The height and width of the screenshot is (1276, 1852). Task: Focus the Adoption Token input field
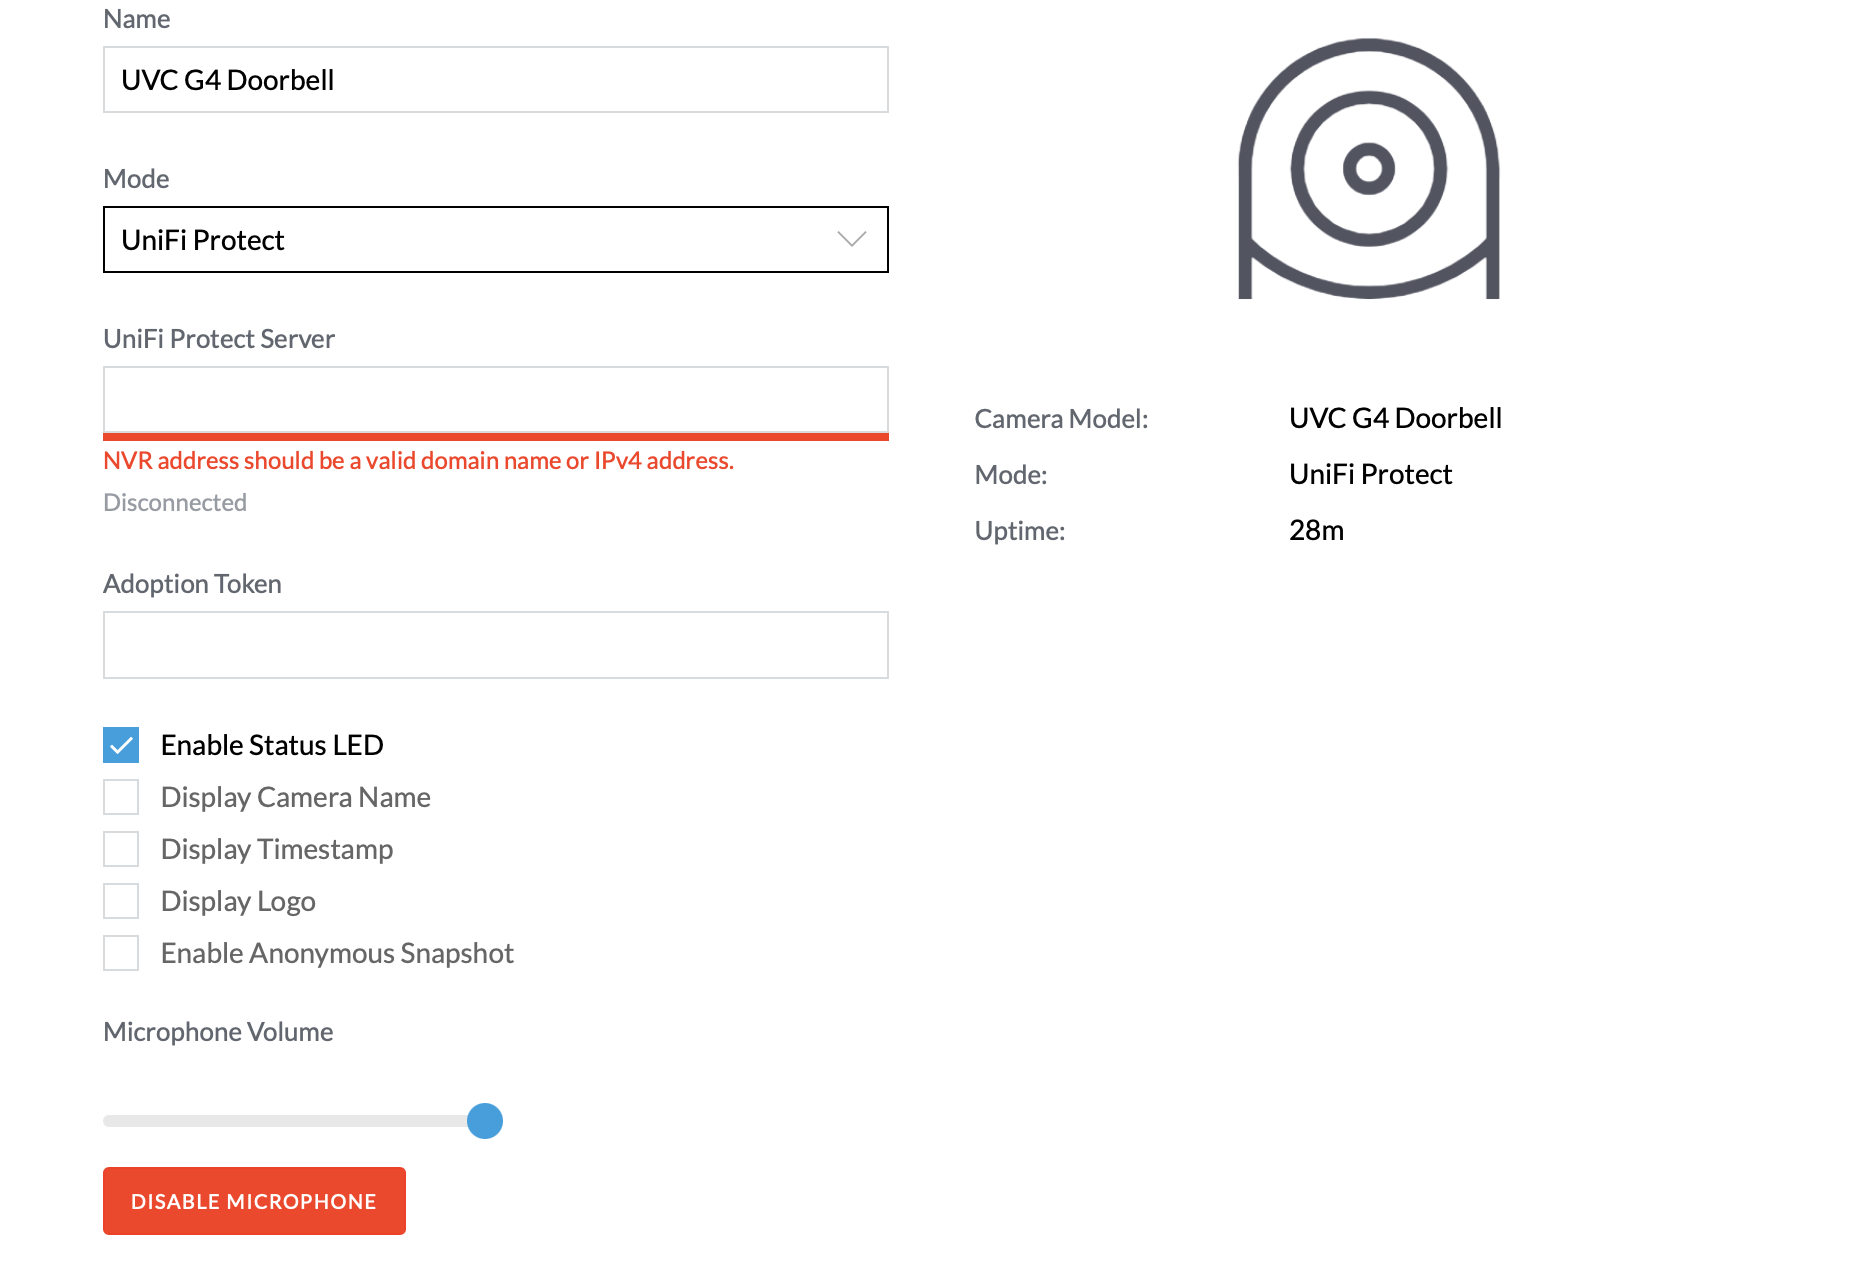pyautogui.click(x=496, y=645)
